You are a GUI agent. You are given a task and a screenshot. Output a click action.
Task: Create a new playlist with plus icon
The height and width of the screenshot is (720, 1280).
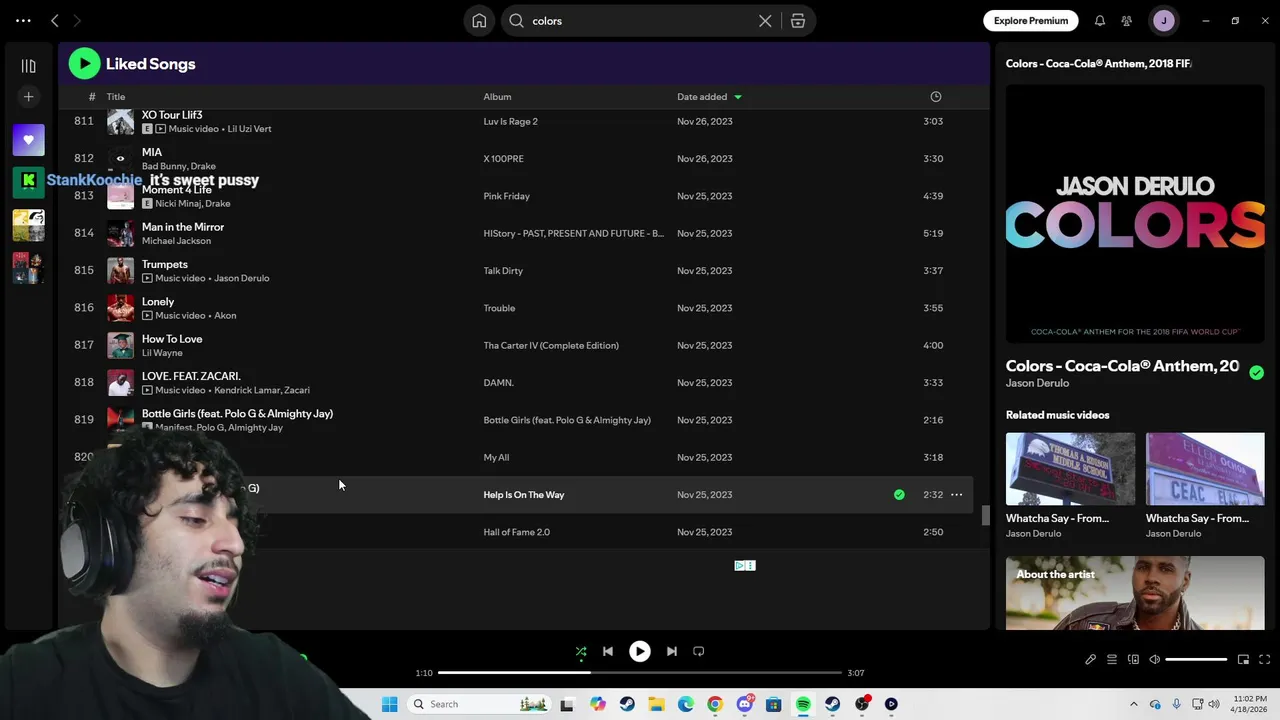(28, 97)
